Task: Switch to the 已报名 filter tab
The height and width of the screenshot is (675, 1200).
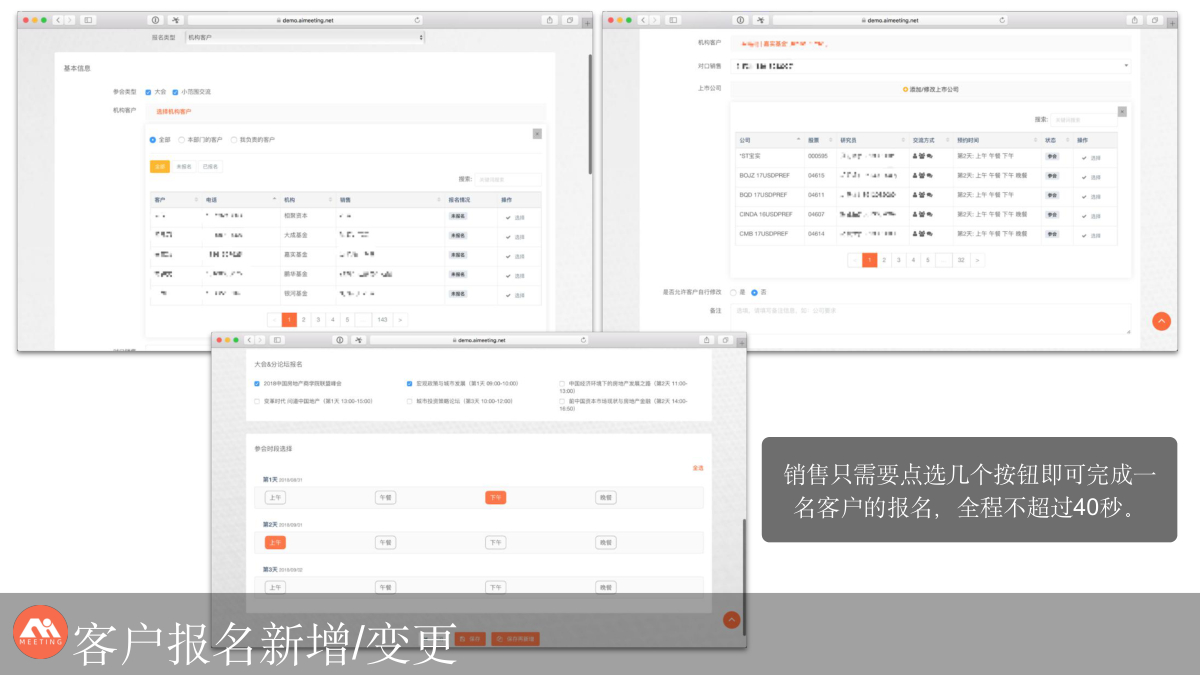Action: click(x=210, y=167)
